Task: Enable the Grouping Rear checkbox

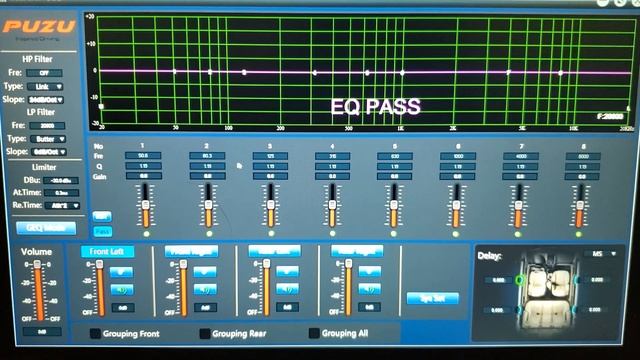Action: tap(204, 333)
